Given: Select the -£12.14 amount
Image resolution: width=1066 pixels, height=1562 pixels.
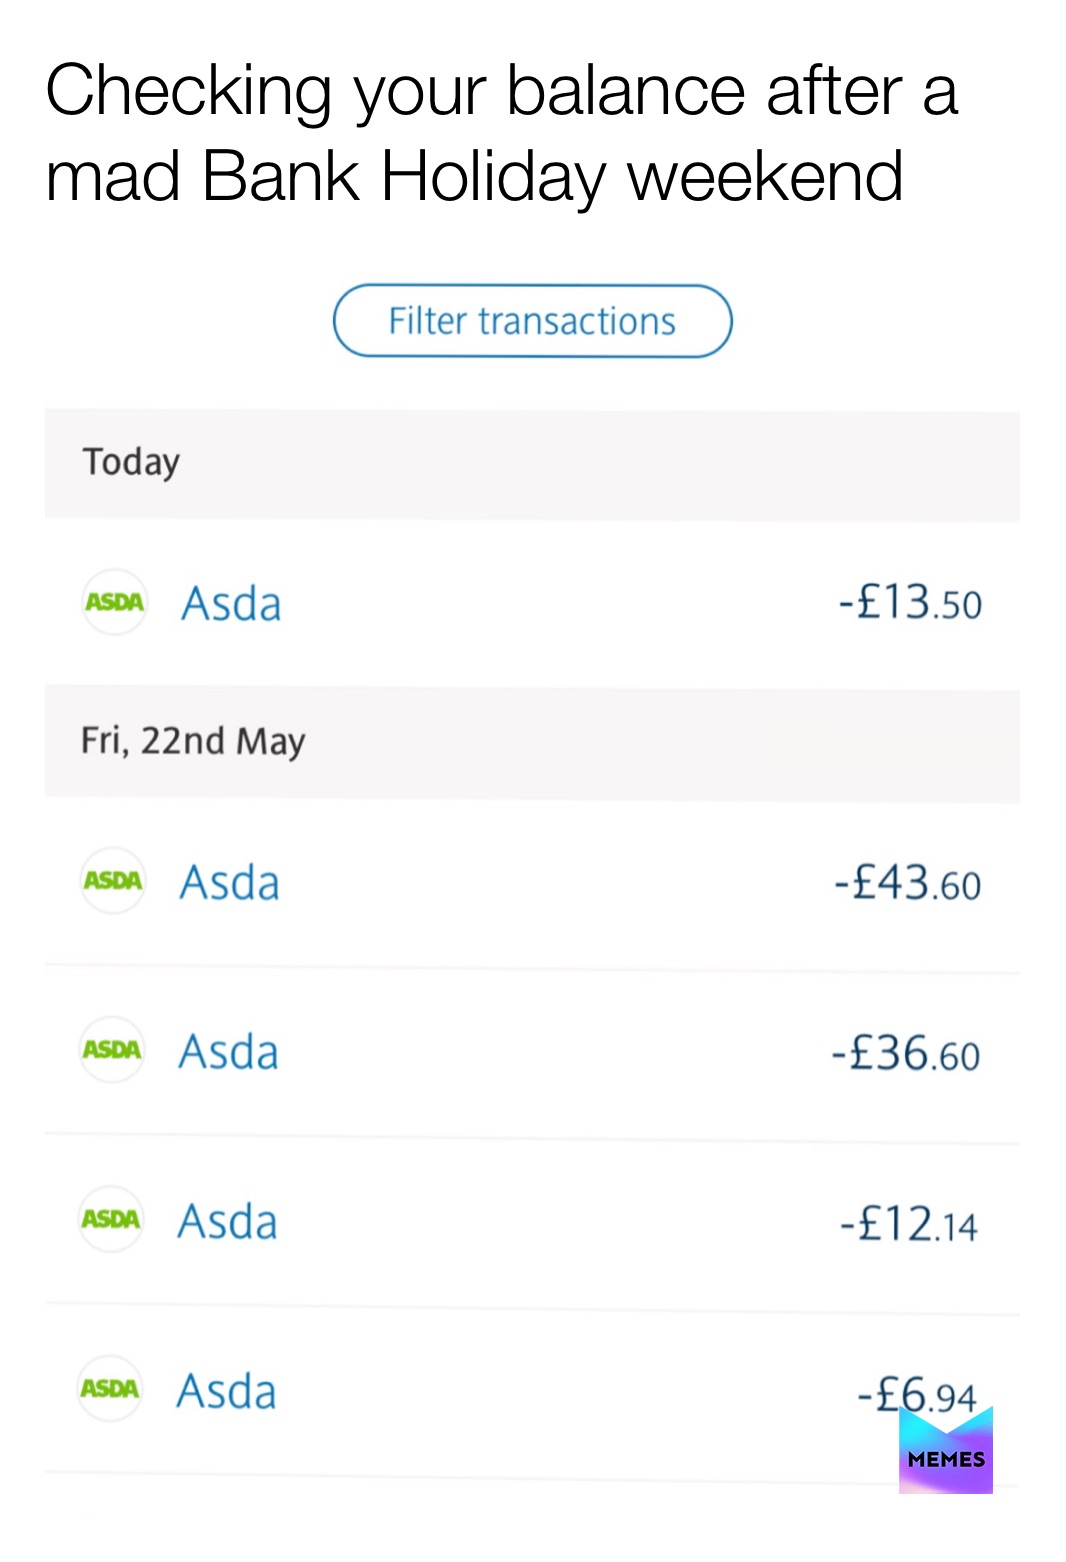Looking at the screenshot, I should [908, 1223].
